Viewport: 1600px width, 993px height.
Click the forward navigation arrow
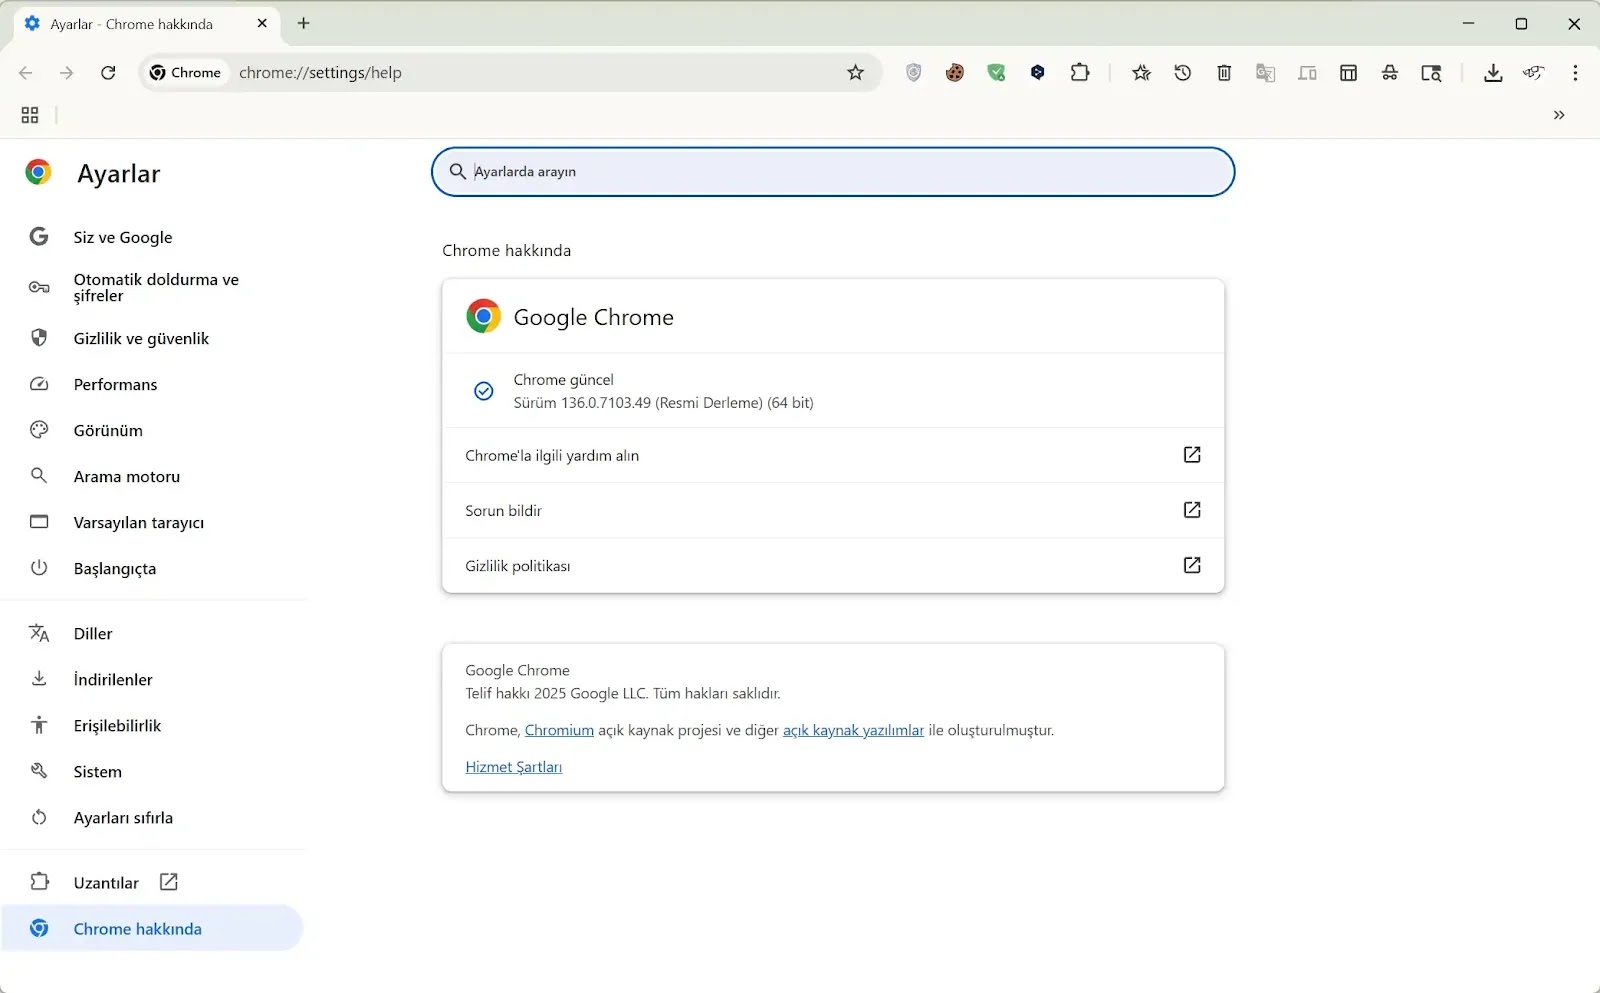point(66,73)
